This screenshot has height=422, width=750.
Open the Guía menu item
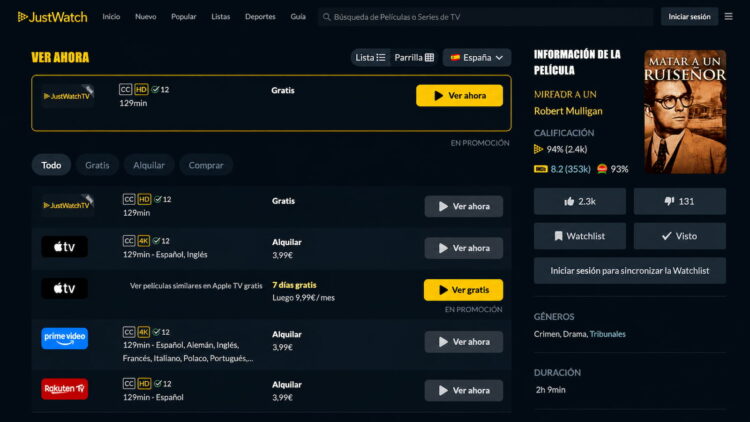[x=298, y=17]
